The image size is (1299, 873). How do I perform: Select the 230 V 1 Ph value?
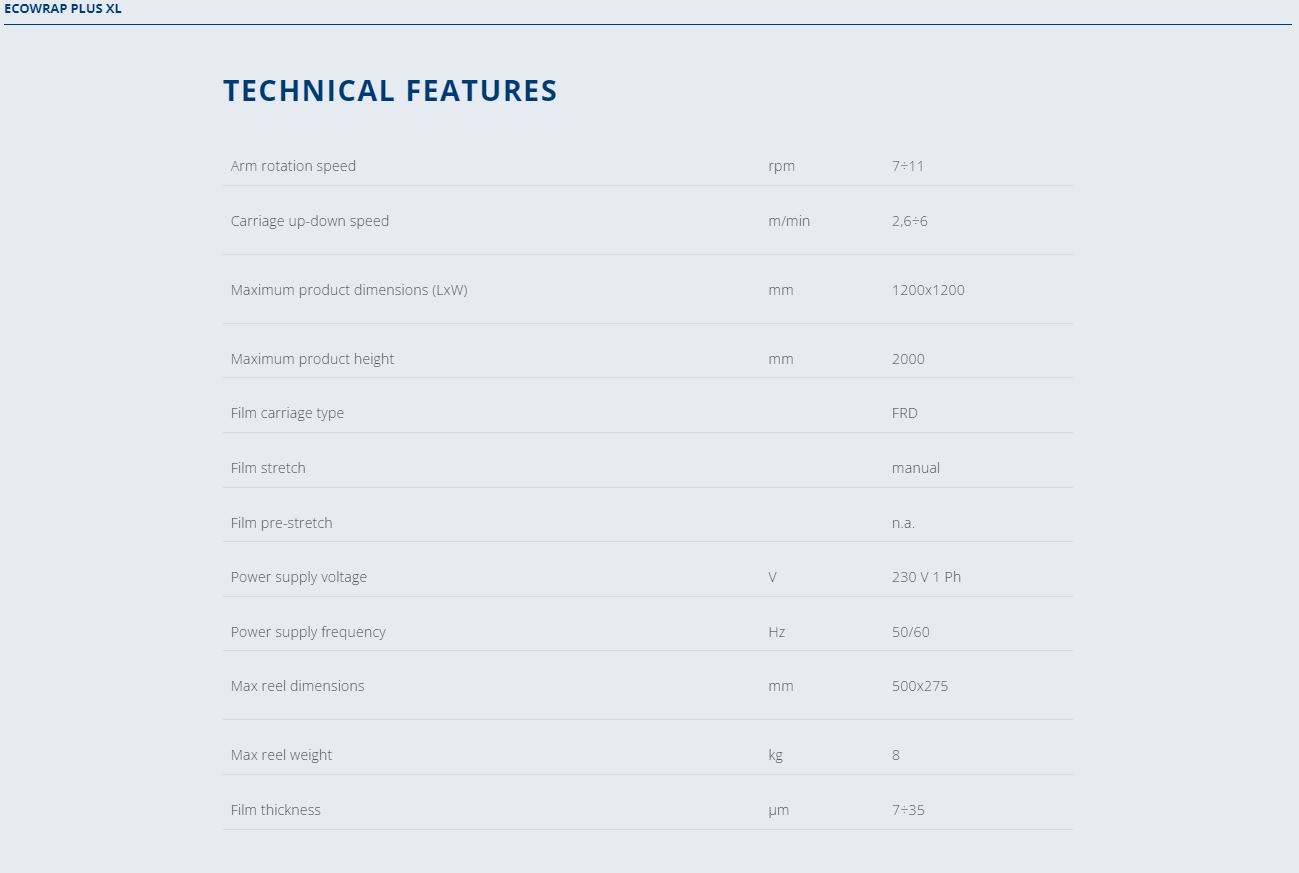[x=926, y=577]
